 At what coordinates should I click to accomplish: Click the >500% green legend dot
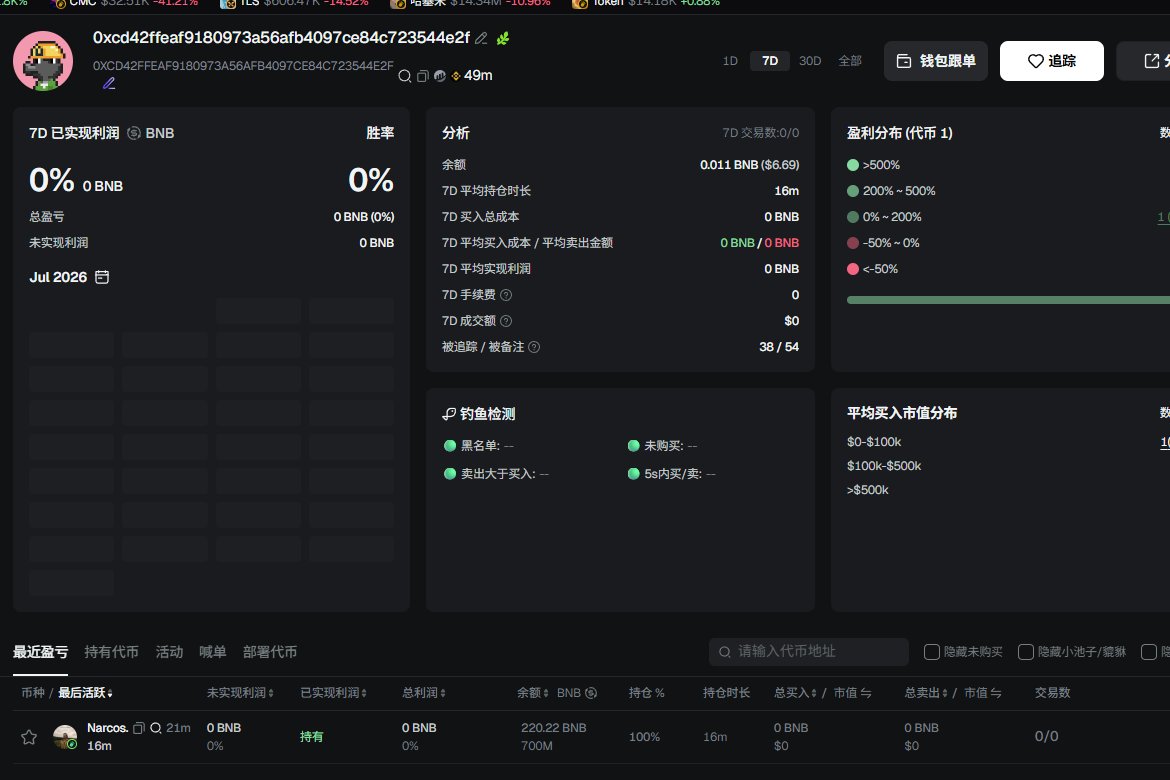point(853,165)
